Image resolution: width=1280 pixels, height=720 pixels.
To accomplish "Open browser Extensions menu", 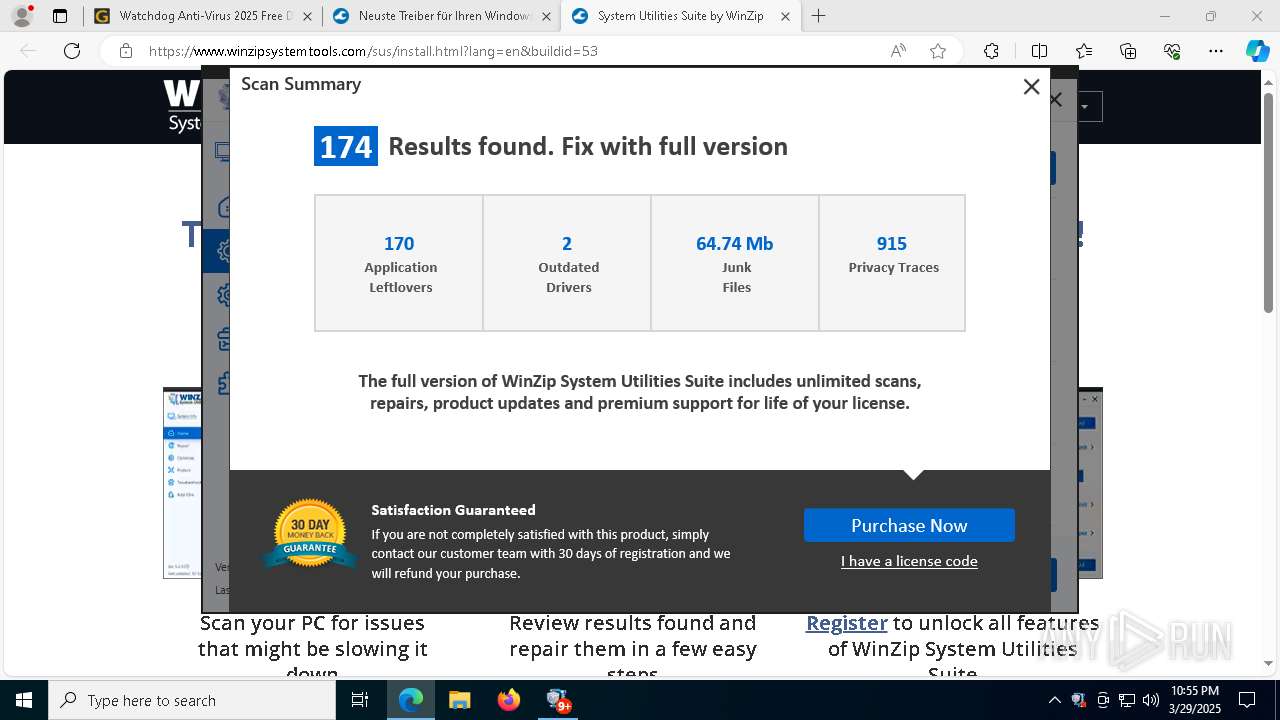I will point(991,51).
